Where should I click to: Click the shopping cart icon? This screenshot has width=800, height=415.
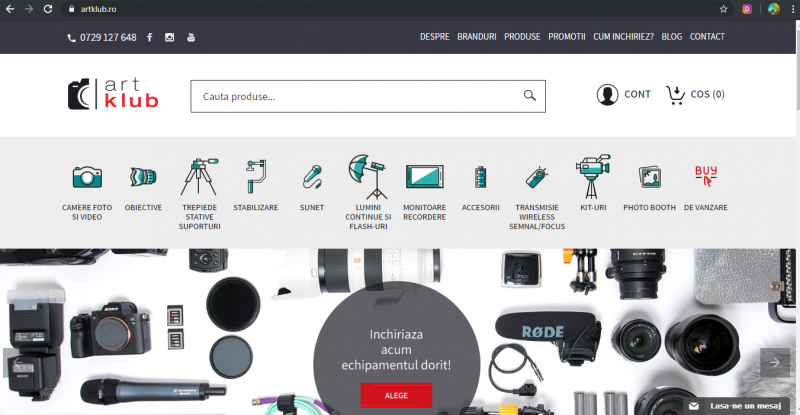click(x=676, y=95)
